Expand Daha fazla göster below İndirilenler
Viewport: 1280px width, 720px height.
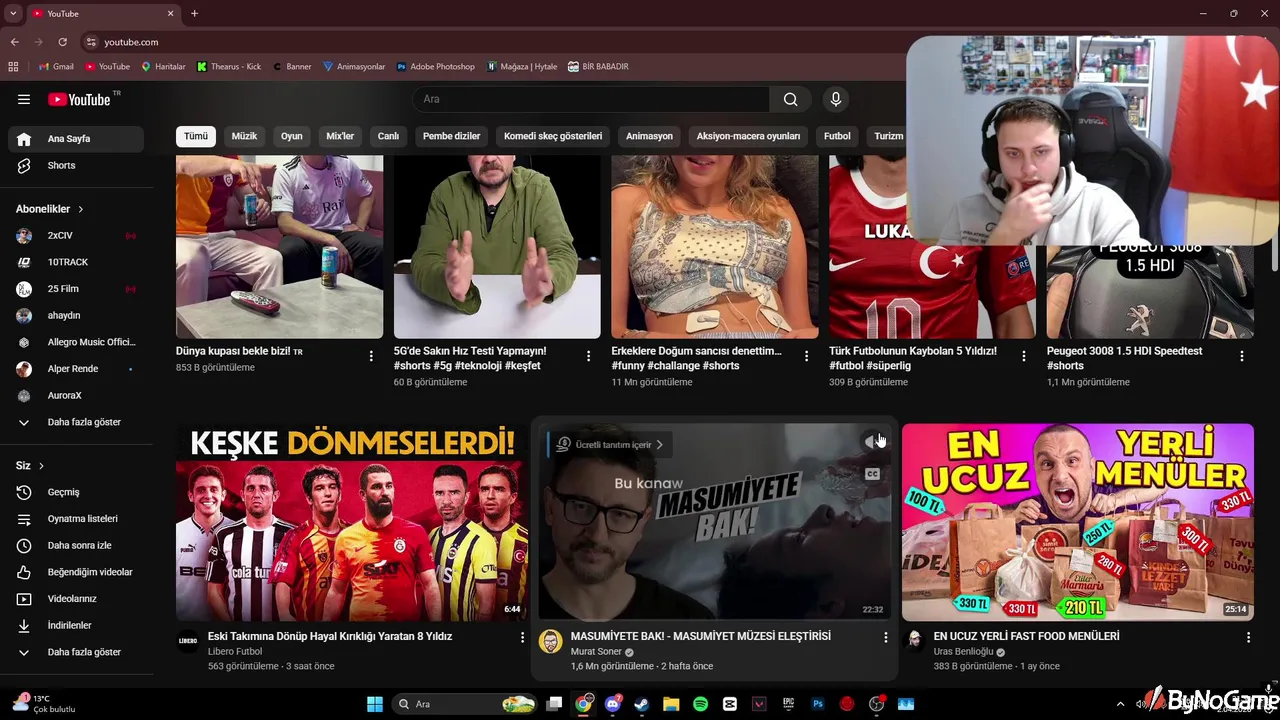pos(76,652)
